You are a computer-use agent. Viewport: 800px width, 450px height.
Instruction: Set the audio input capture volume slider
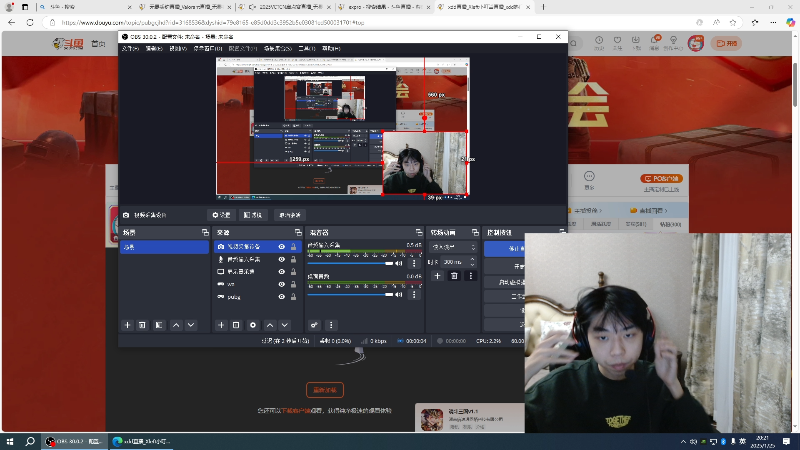pos(351,263)
